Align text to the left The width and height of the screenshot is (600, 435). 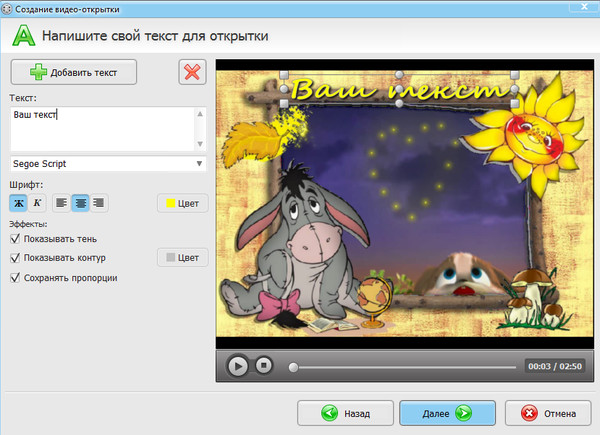[x=62, y=203]
